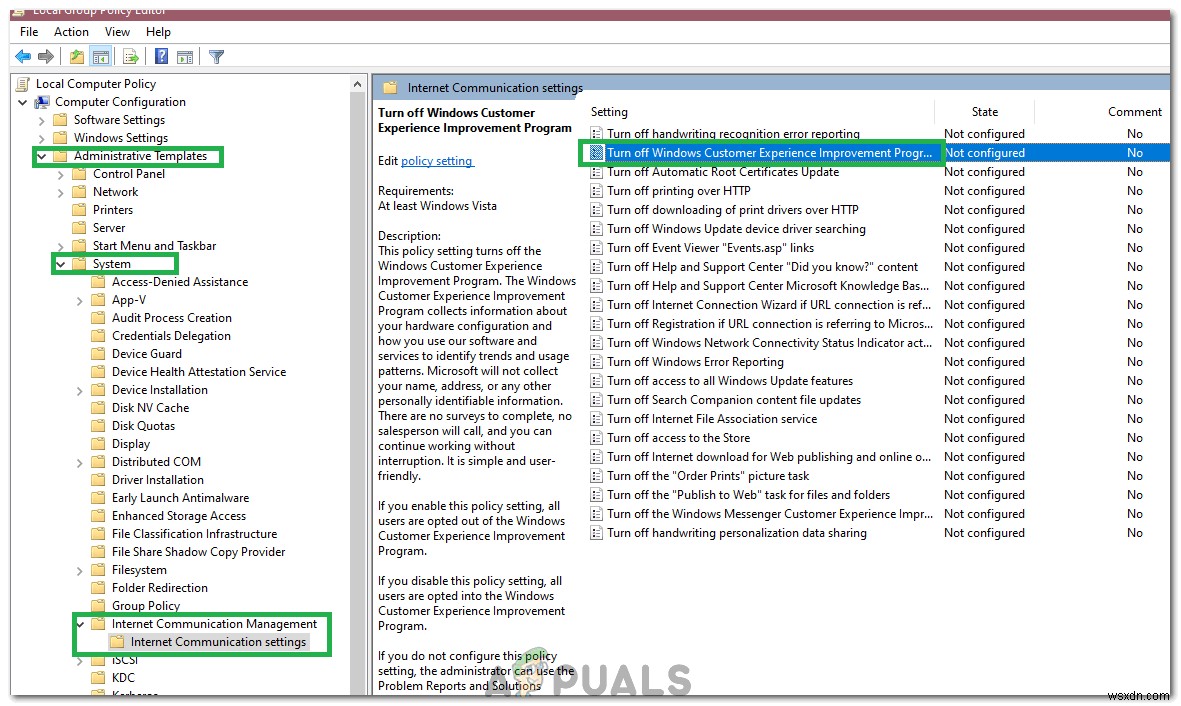1181x706 pixels.
Task: Click policy icon for Order Prints picture task
Action: point(597,476)
